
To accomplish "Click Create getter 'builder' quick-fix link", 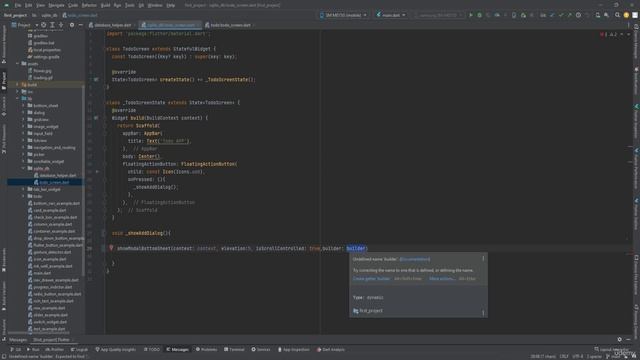I will pyautogui.click(x=371, y=278).
